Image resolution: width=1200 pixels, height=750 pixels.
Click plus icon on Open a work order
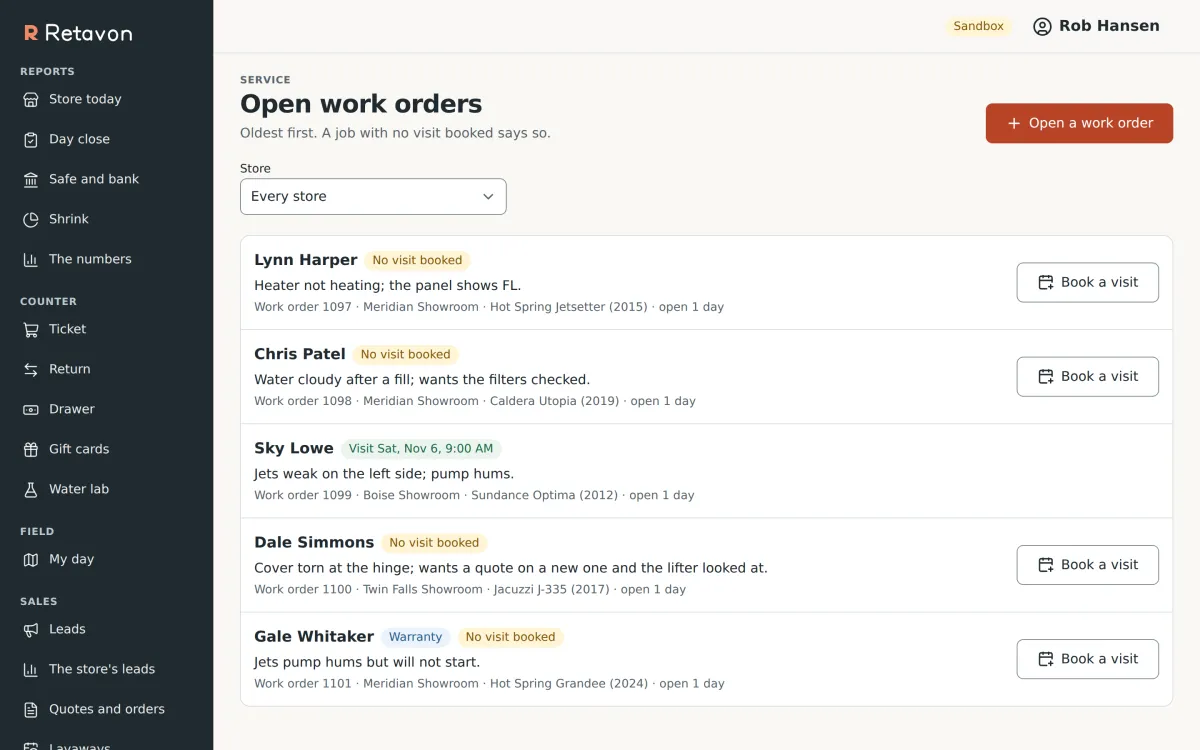click(1014, 123)
